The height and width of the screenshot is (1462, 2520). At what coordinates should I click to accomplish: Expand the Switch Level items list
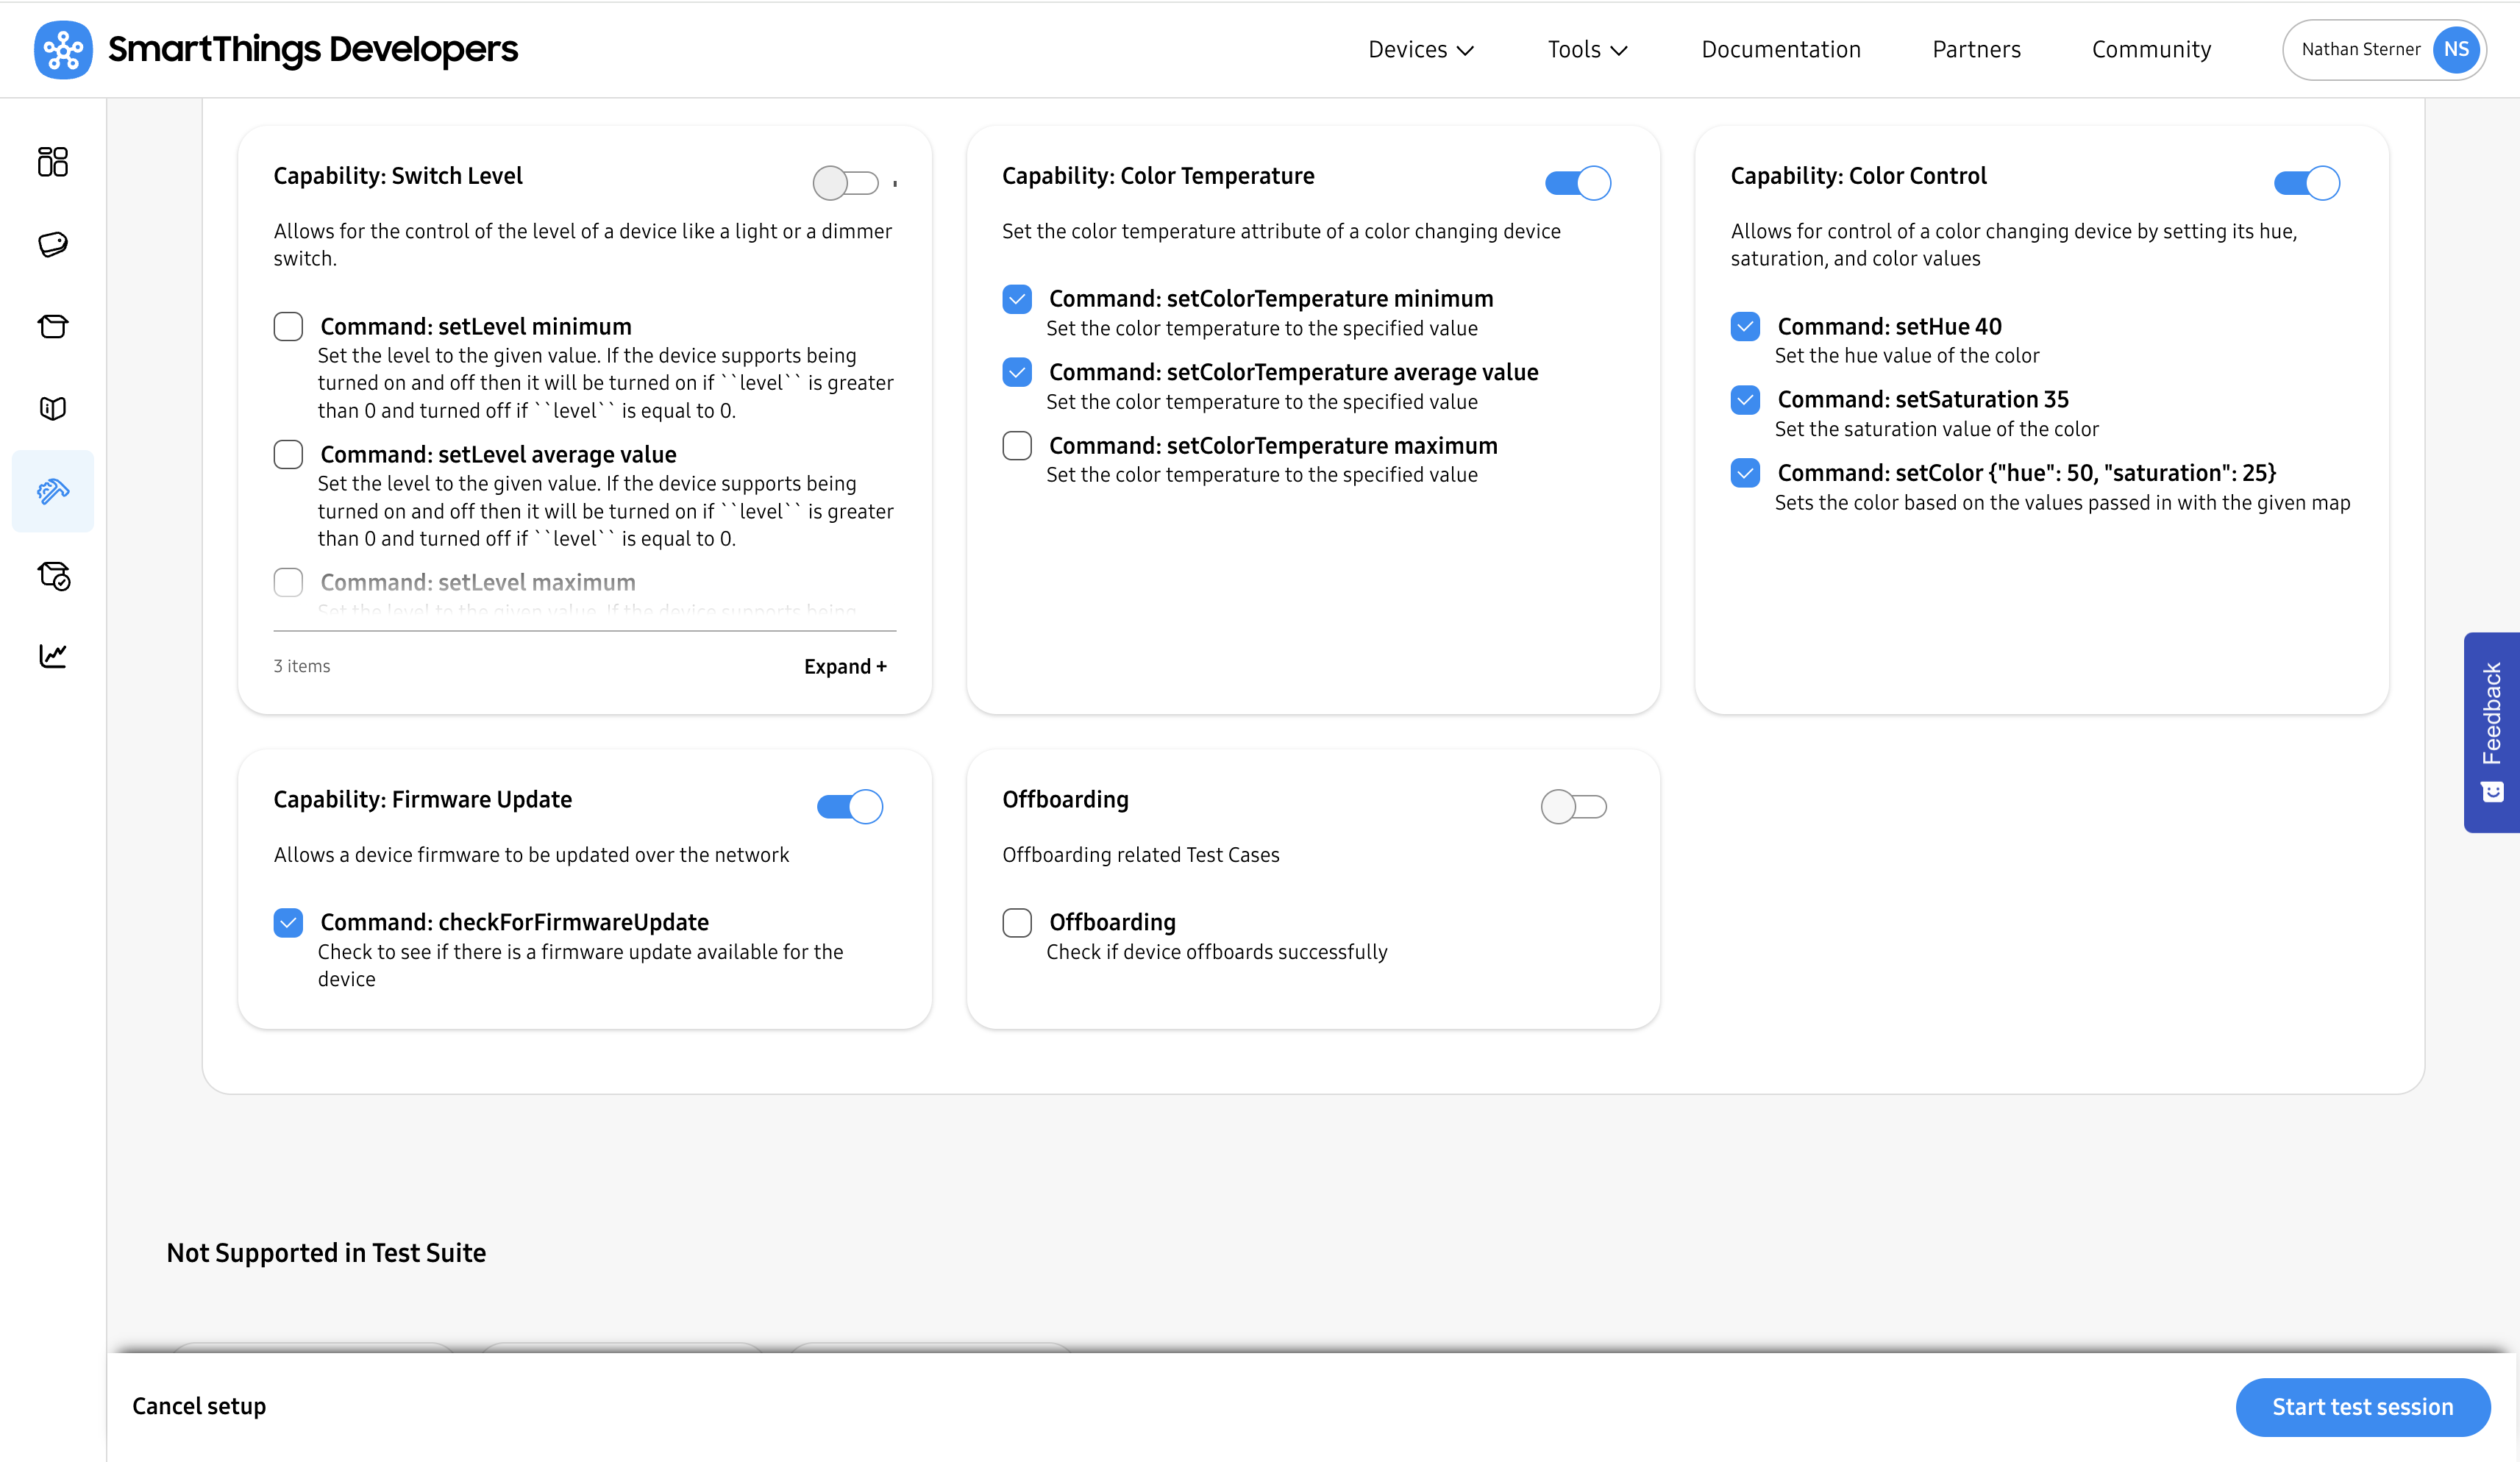(845, 666)
